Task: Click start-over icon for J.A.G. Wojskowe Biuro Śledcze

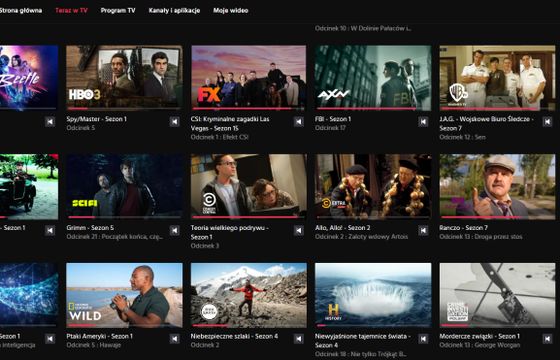Action: click(547, 122)
